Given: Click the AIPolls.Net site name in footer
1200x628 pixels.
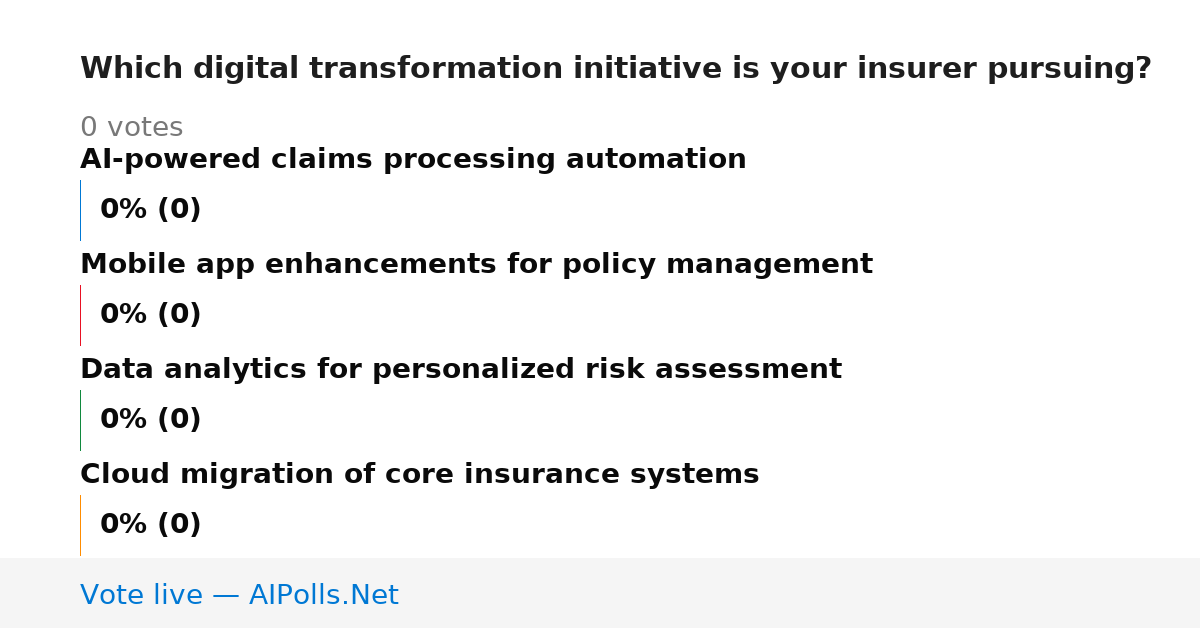Looking at the screenshot, I should point(323,596).
